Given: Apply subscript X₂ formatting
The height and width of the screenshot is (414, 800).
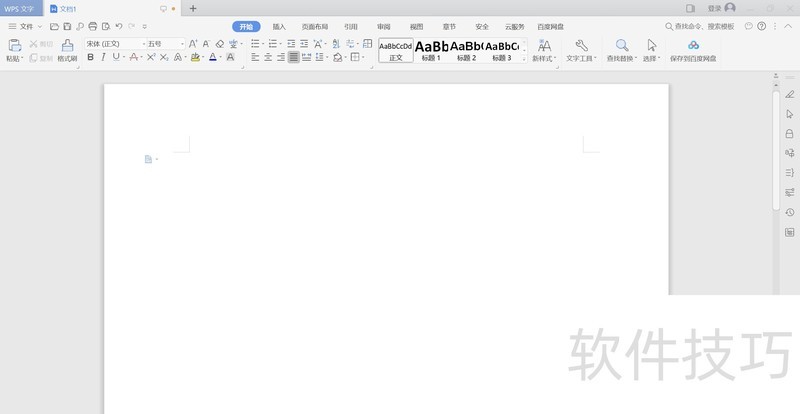Looking at the screenshot, I should click(164, 57).
